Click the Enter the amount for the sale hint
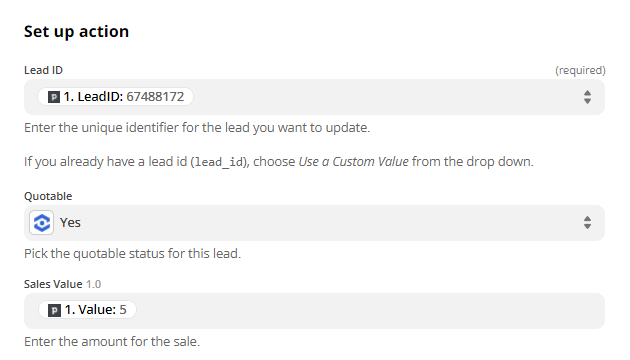The image size is (630, 360). tap(112, 342)
